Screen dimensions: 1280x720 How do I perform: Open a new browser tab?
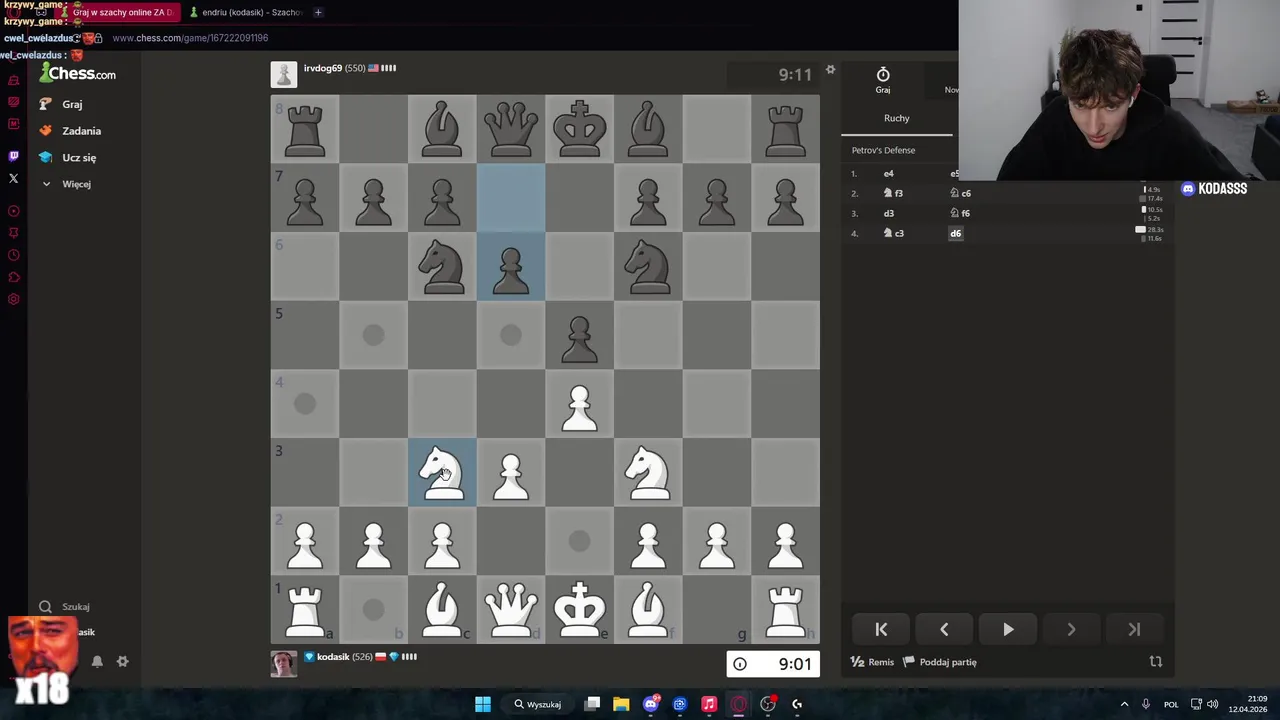318,12
